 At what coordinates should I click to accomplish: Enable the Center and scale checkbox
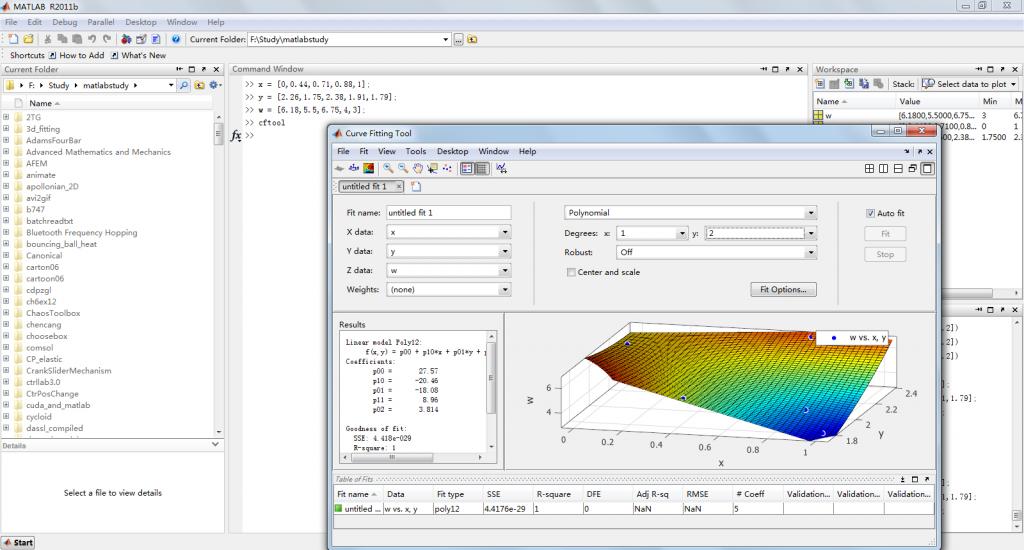click(571, 272)
